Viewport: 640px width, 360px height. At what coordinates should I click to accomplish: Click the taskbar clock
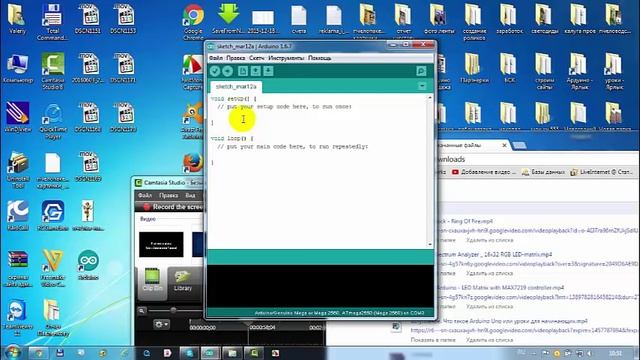(615, 353)
